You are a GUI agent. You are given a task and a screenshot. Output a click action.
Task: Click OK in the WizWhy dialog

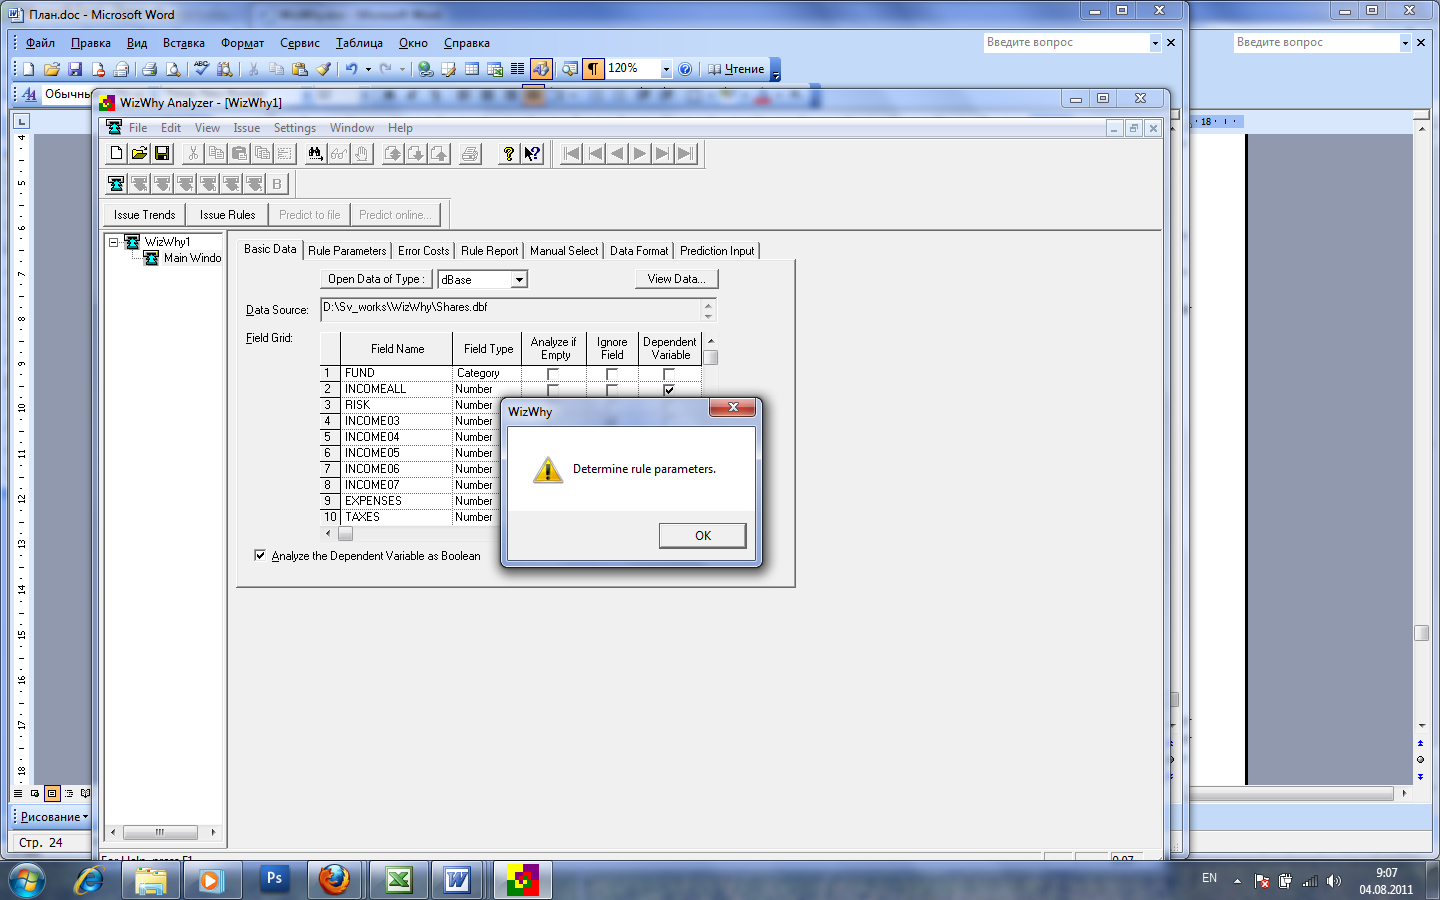coord(703,536)
